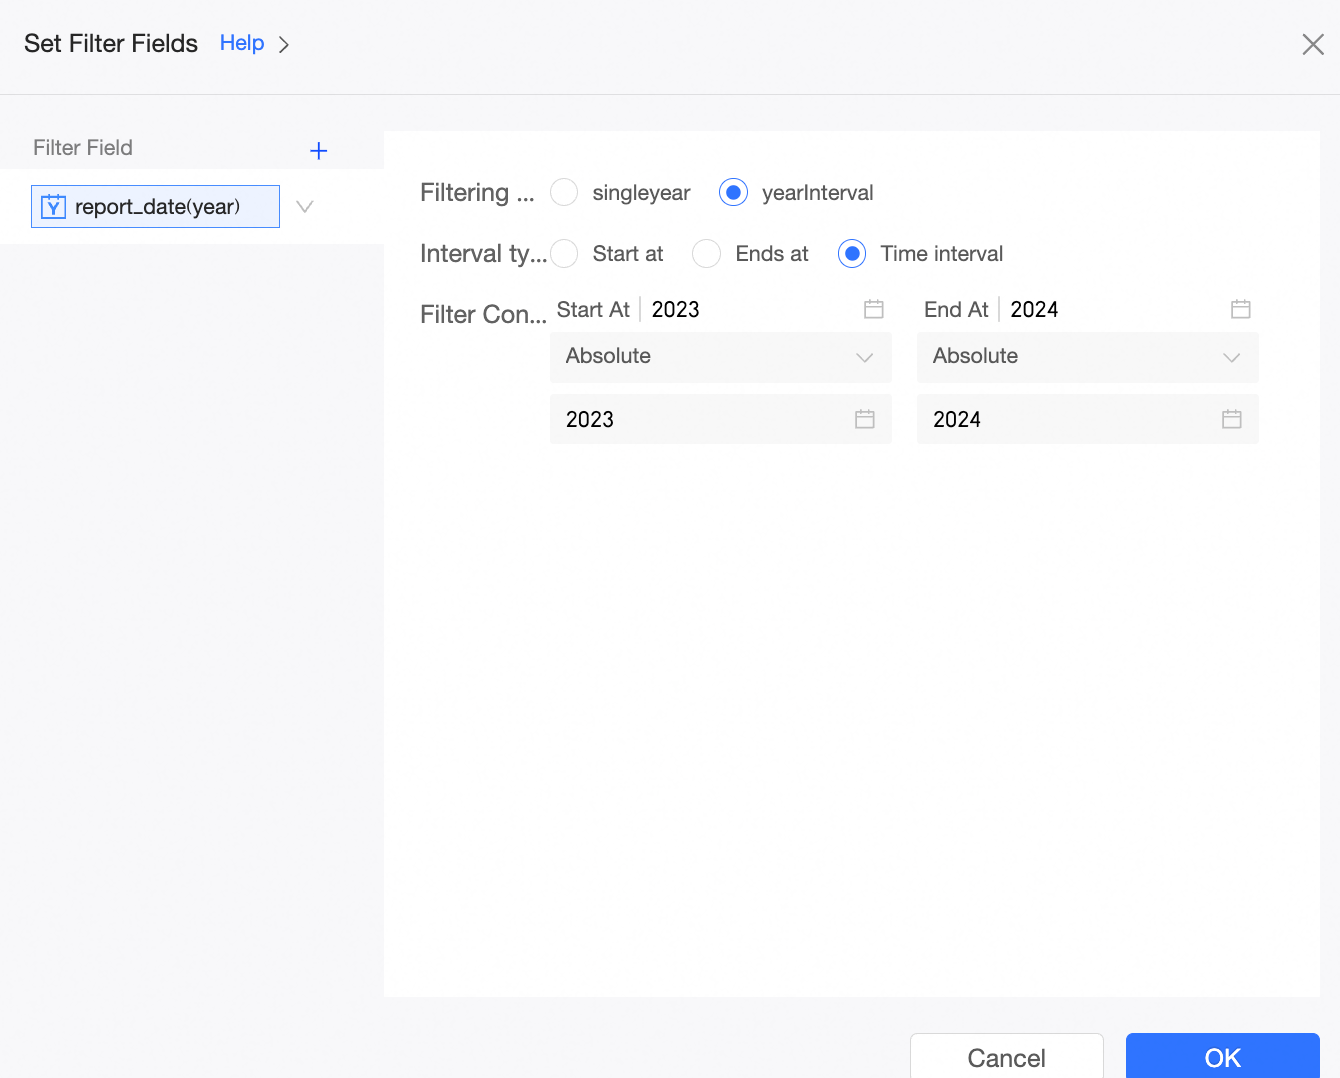This screenshot has height=1078, width=1340.
Task: Click the plus icon to add filter field
Action: click(x=319, y=151)
